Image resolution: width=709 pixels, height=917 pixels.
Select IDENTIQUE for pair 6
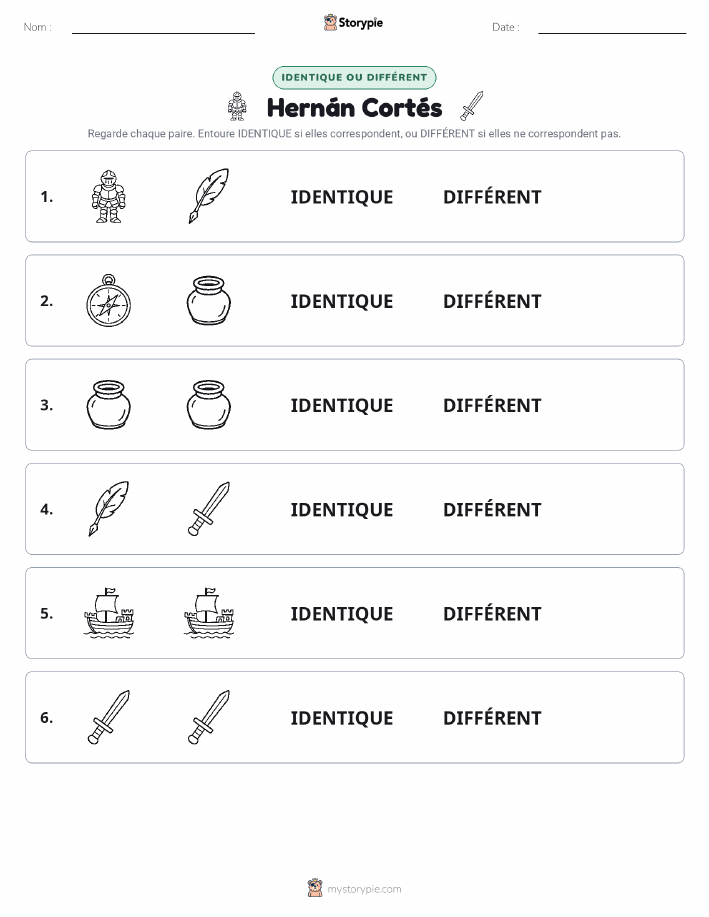(342, 718)
